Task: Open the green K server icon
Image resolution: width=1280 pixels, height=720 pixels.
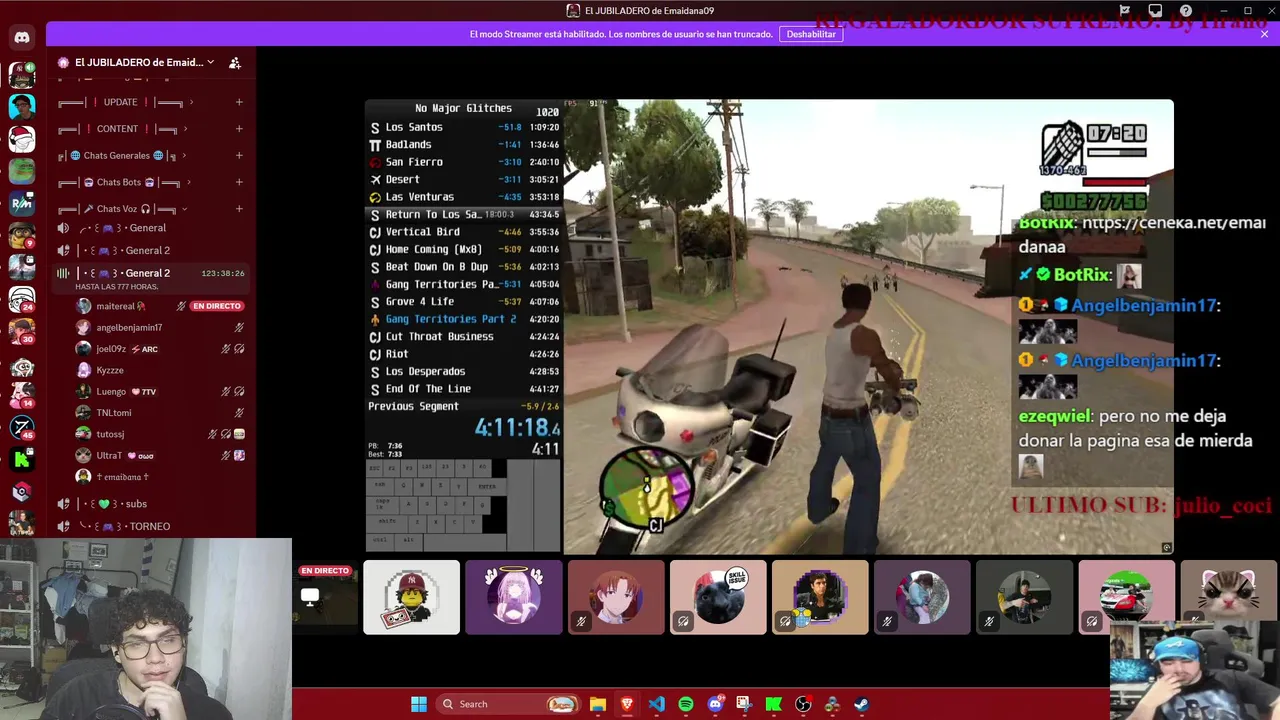Action: click(22, 460)
